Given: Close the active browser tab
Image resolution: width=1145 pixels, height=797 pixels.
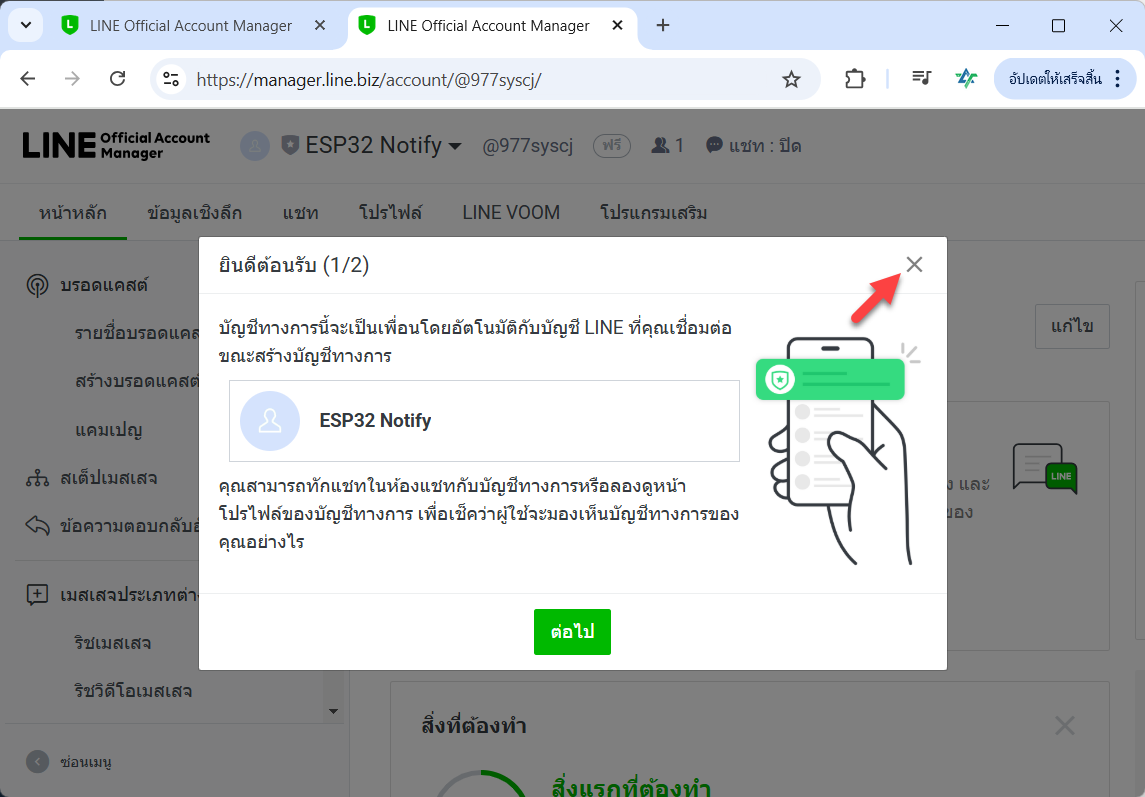Looking at the screenshot, I should 617,26.
